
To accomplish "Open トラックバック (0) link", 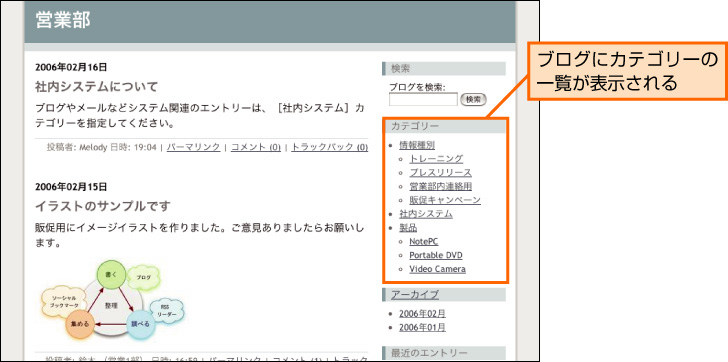I will point(330,147).
